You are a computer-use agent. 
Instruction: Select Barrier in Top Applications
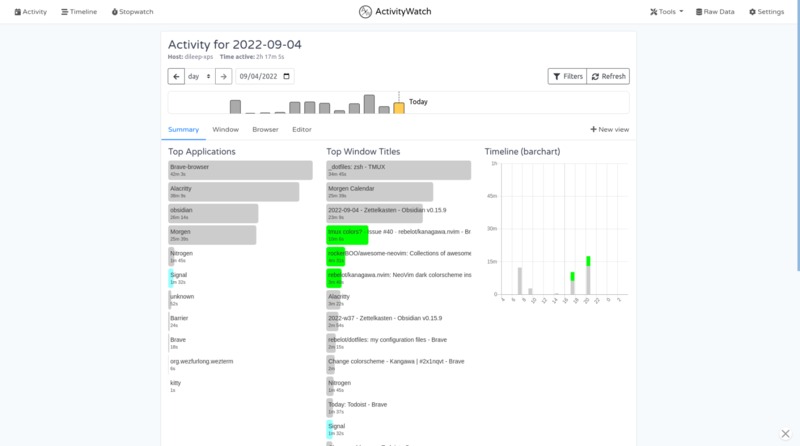[x=179, y=321]
